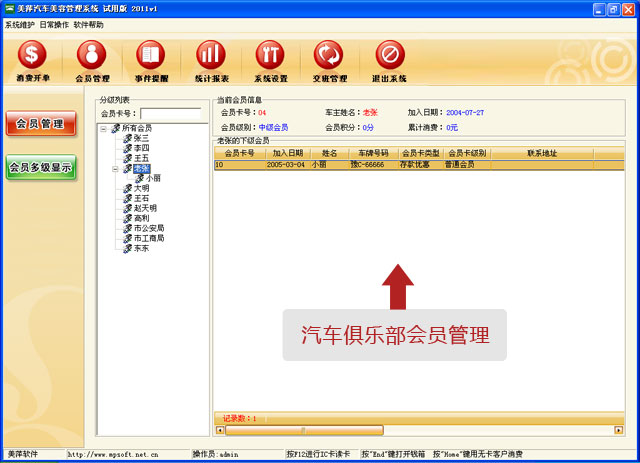Open 会员管理 from the top toolbar
Screen dimensions: 640x463
click(92, 54)
